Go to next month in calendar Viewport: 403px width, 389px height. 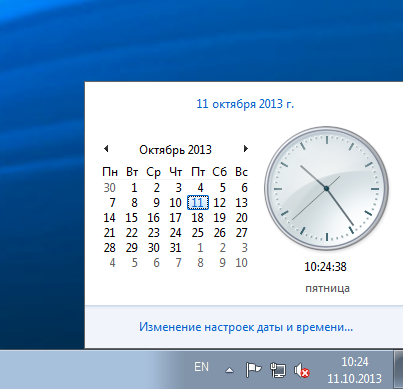click(246, 149)
